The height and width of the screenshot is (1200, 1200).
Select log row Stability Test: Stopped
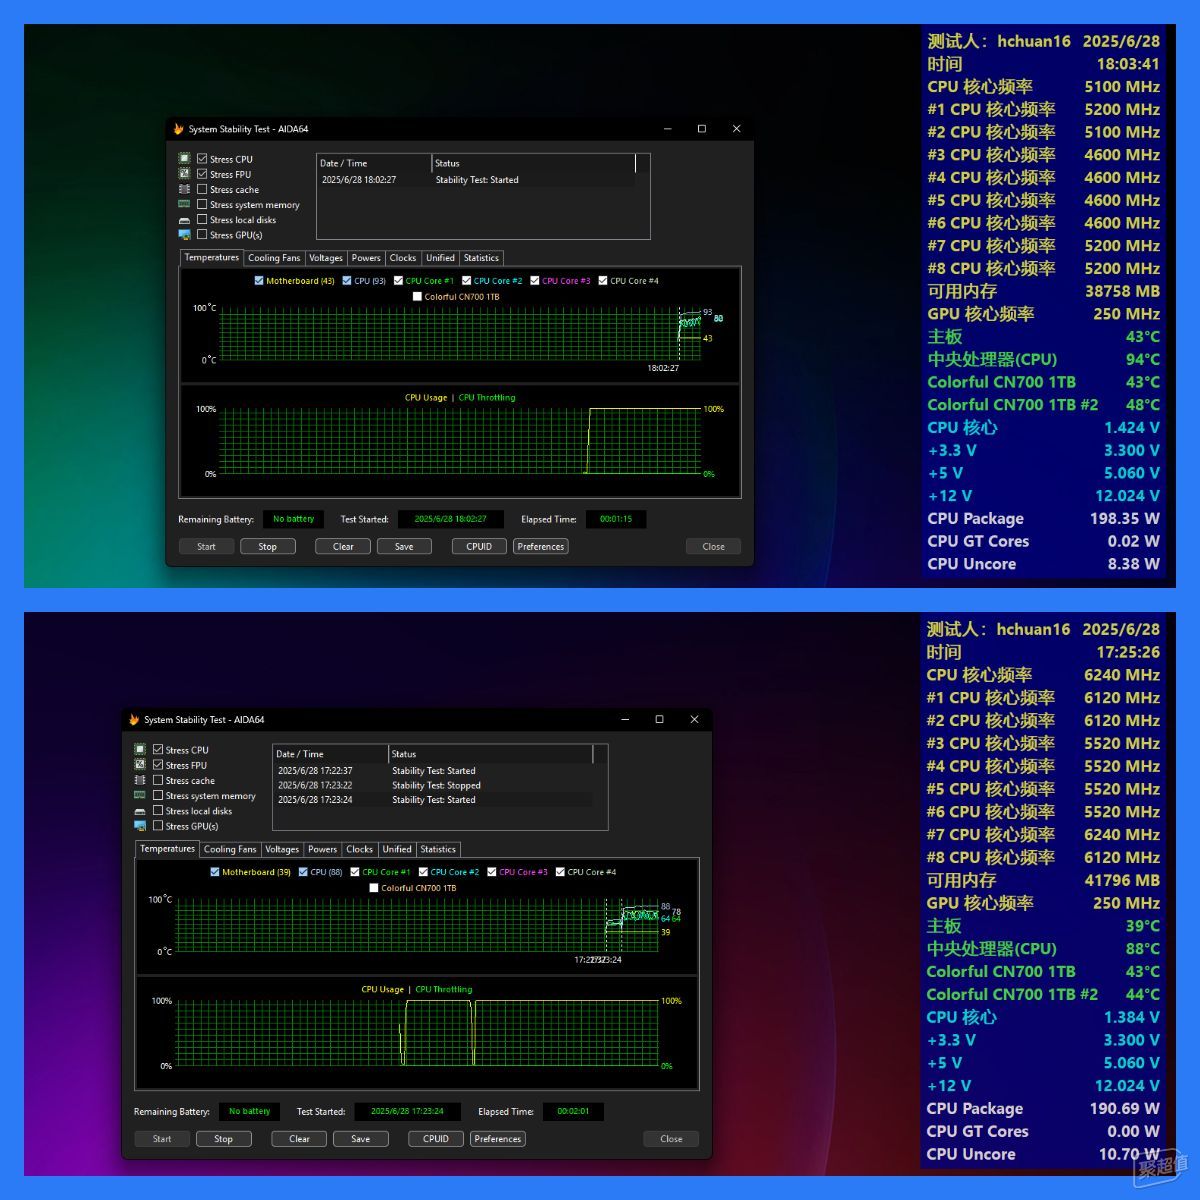(432, 785)
